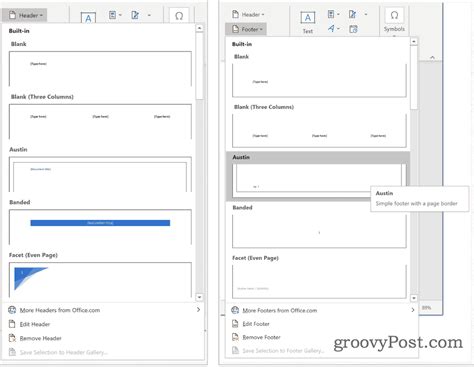Open More Headers from Office.com
474x367 pixels.
point(103,310)
